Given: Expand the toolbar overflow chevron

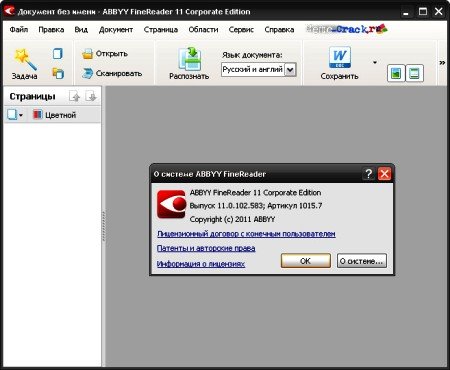Looking at the screenshot, I should (442, 63).
